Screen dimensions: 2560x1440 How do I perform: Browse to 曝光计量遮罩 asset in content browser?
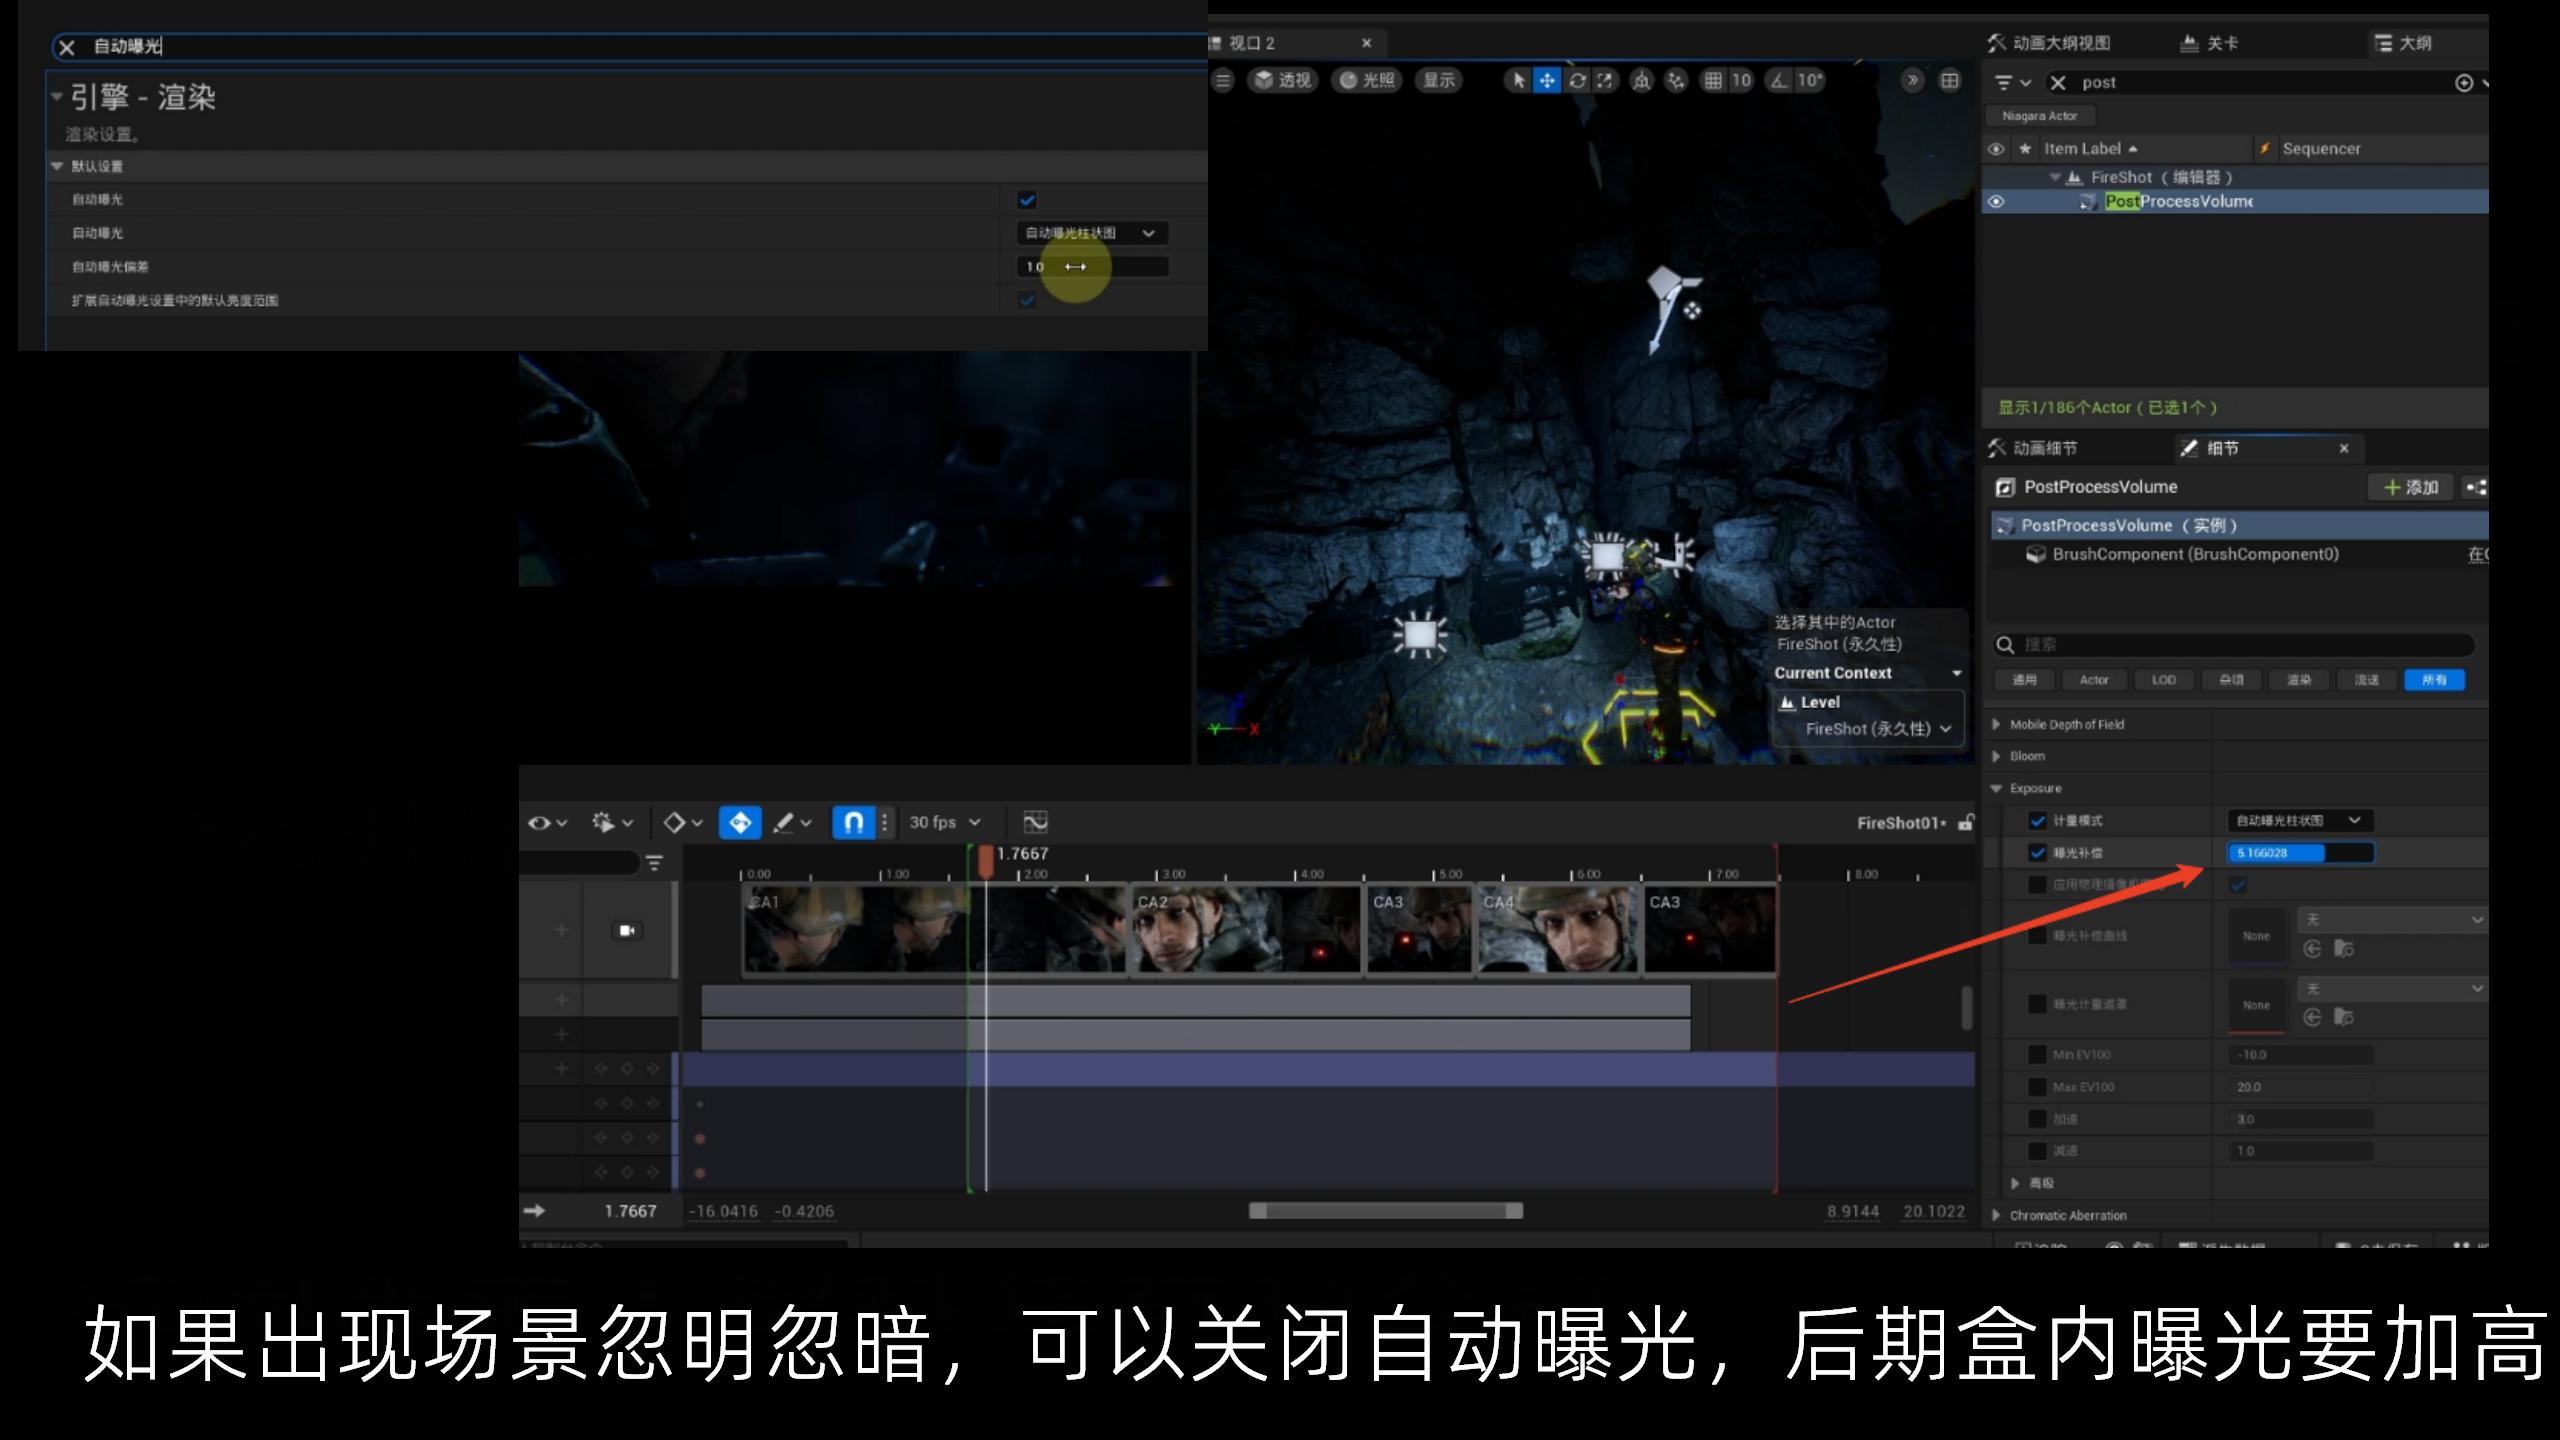coord(2343,1017)
